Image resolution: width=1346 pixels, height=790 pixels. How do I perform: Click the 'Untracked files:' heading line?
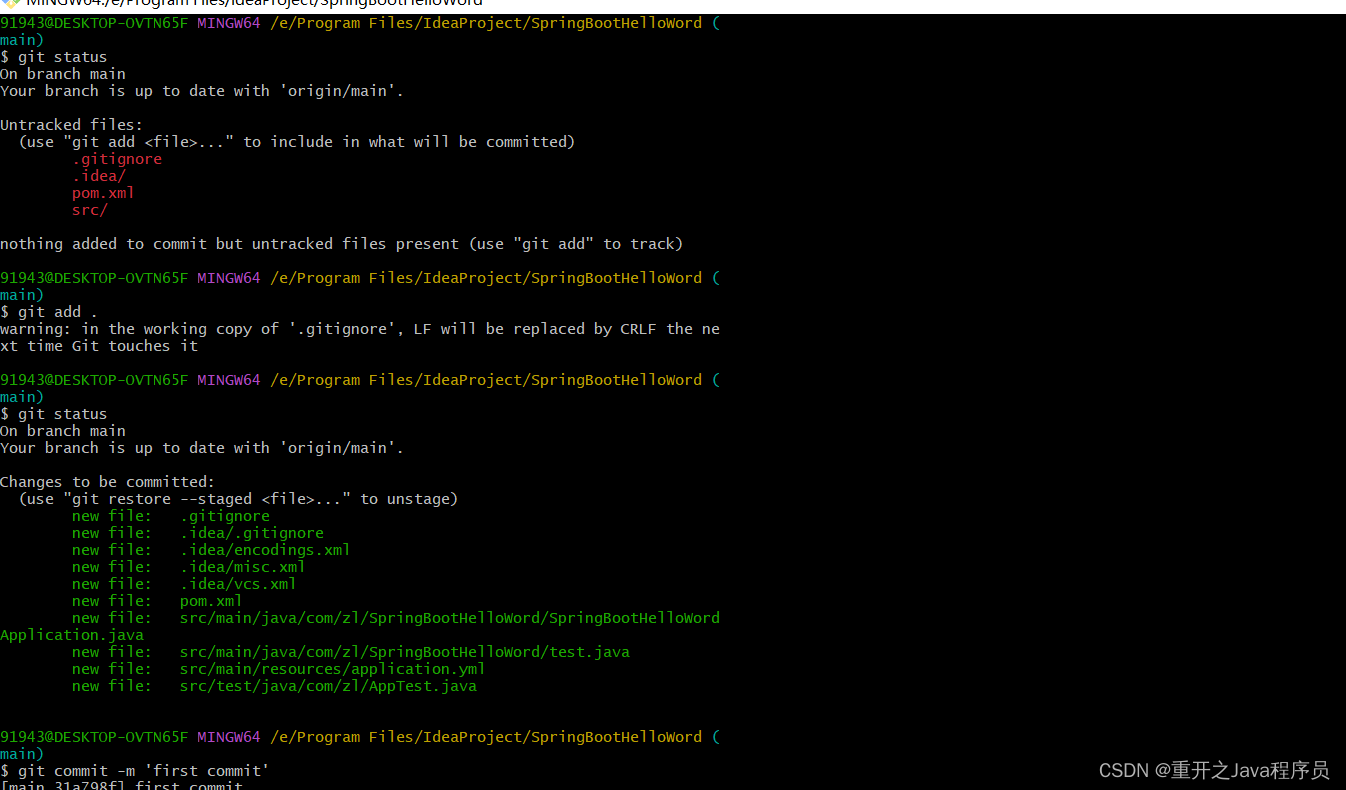coord(71,125)
